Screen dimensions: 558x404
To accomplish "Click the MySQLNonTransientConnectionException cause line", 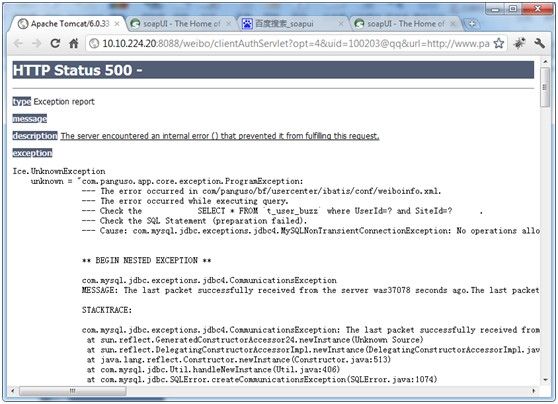I will click(311, 231).
